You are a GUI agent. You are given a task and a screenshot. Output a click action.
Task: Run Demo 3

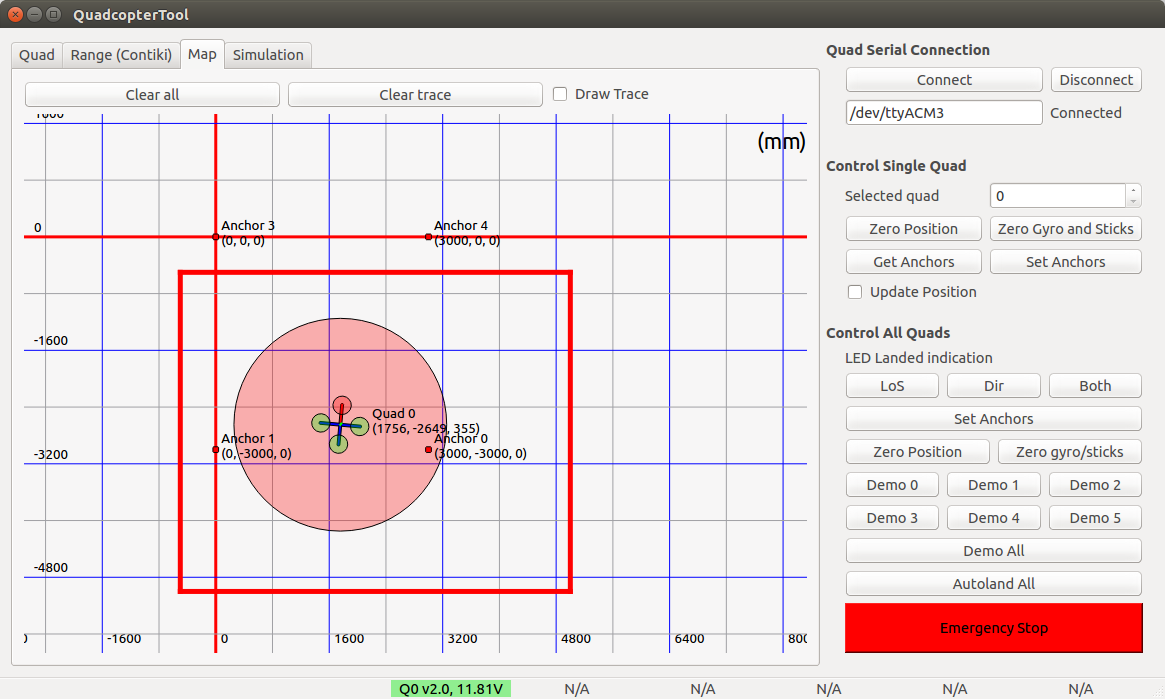[x=892, y=518]
